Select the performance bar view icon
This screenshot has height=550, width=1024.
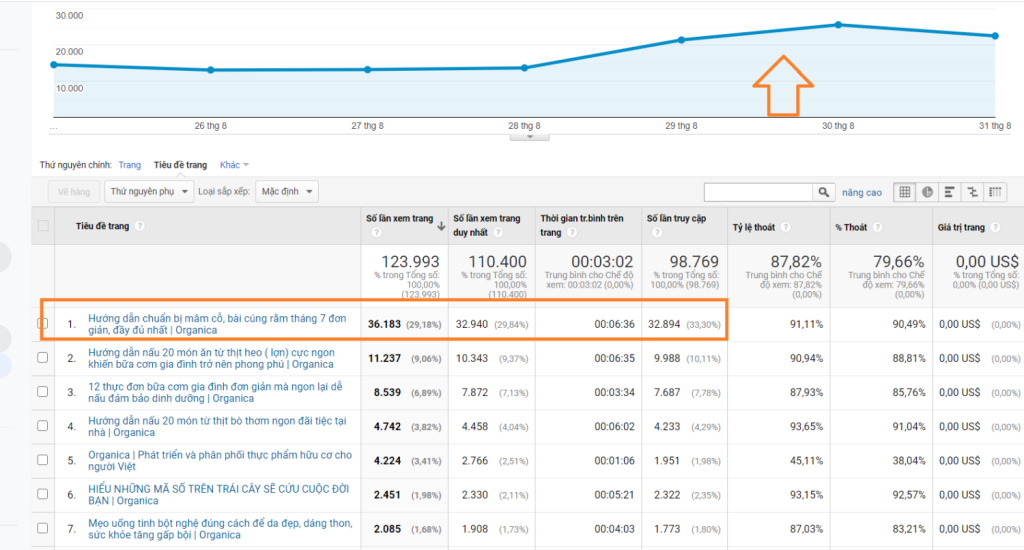[950, 192]
